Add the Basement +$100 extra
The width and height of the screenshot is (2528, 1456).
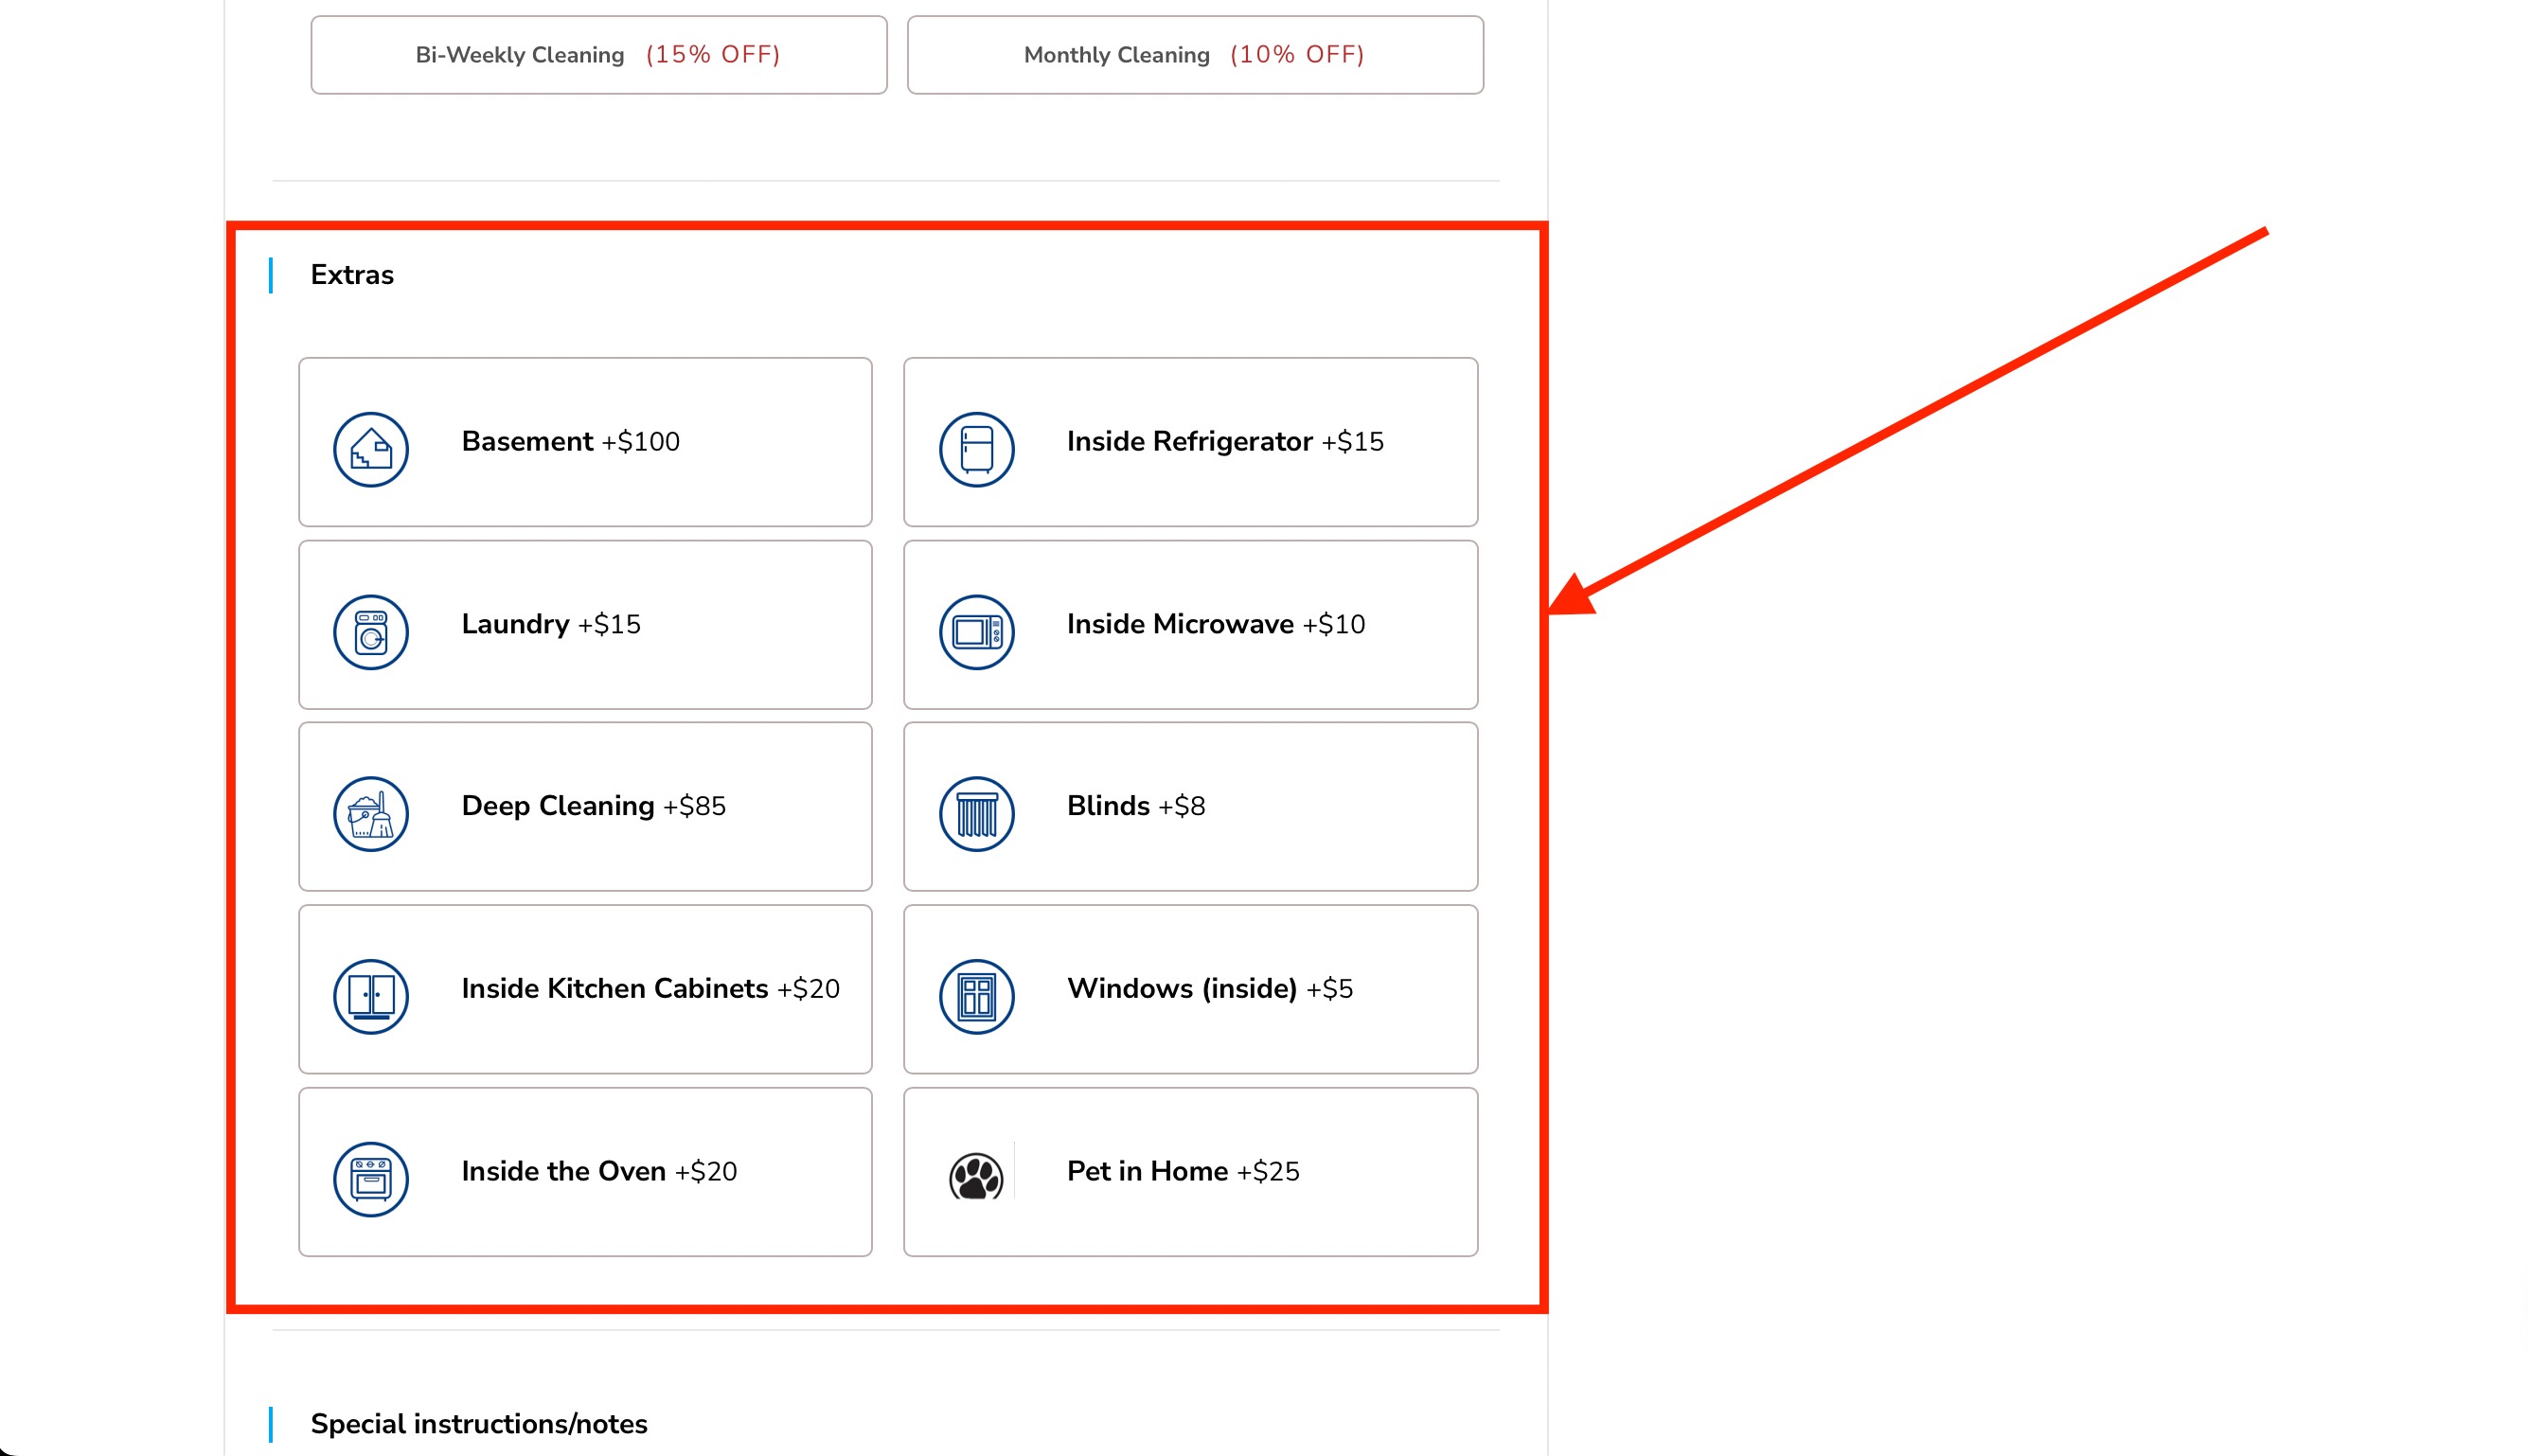click(585, 442)
